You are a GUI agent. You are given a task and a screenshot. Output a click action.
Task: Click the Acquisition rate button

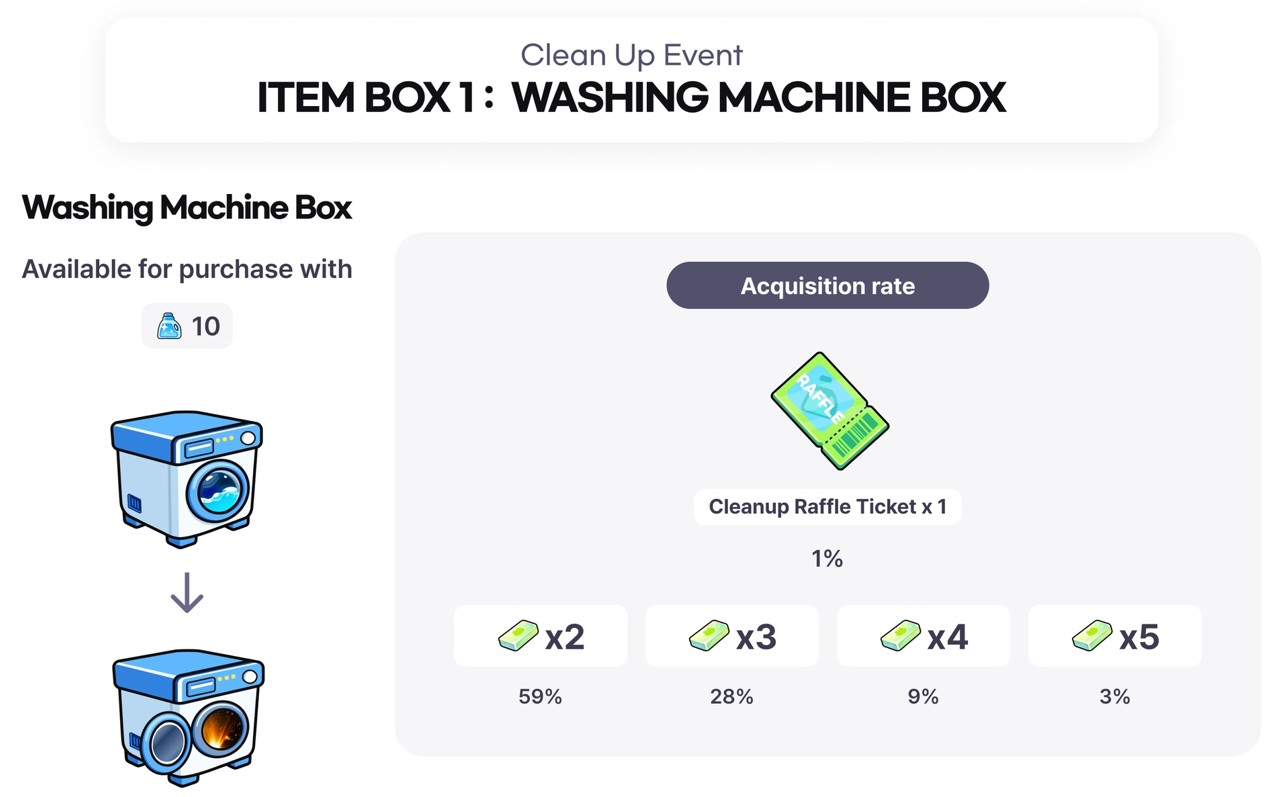coord(827,286)
